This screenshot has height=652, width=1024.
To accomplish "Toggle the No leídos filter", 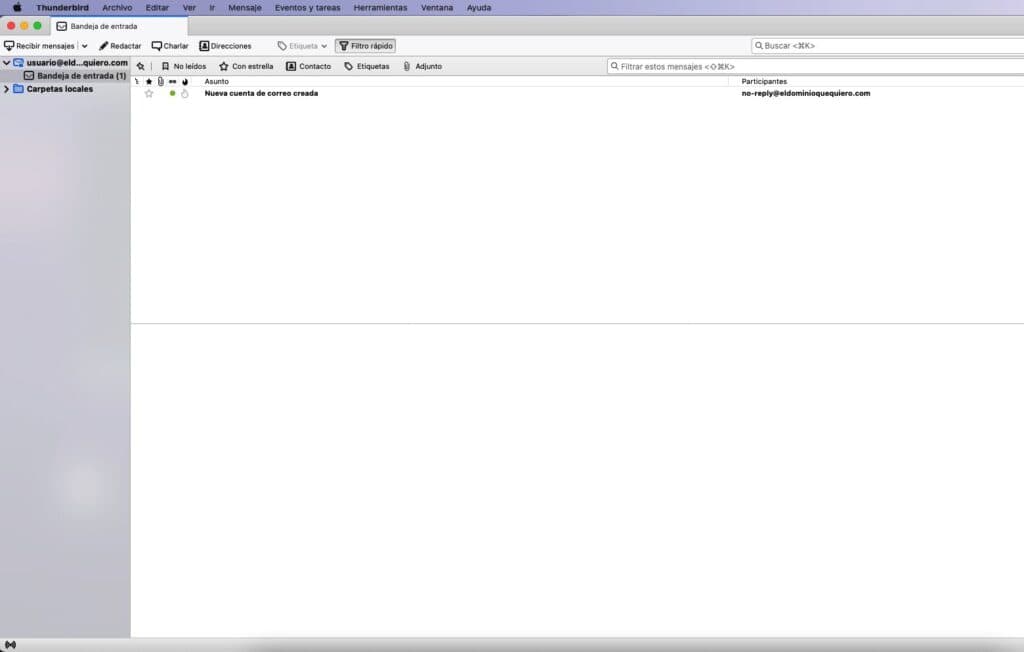I will [183, 66].
